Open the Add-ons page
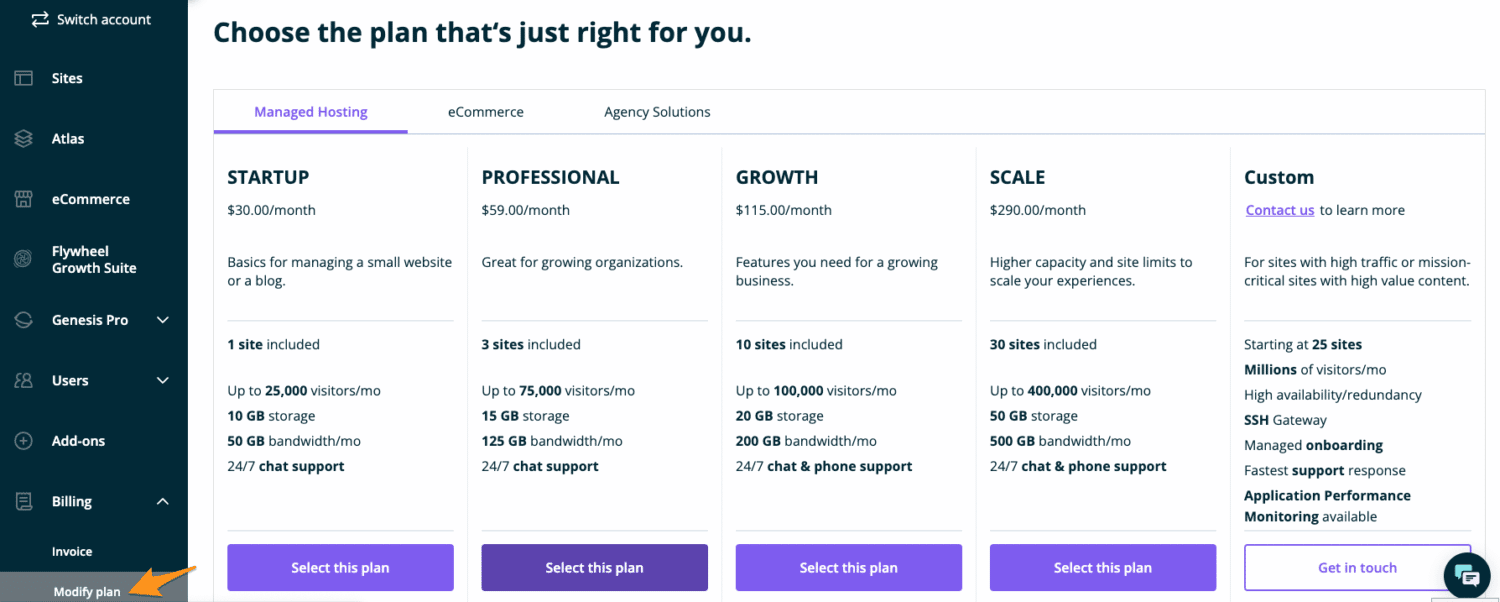Viewport: 1500px width, 602px height. pos(80,440)
